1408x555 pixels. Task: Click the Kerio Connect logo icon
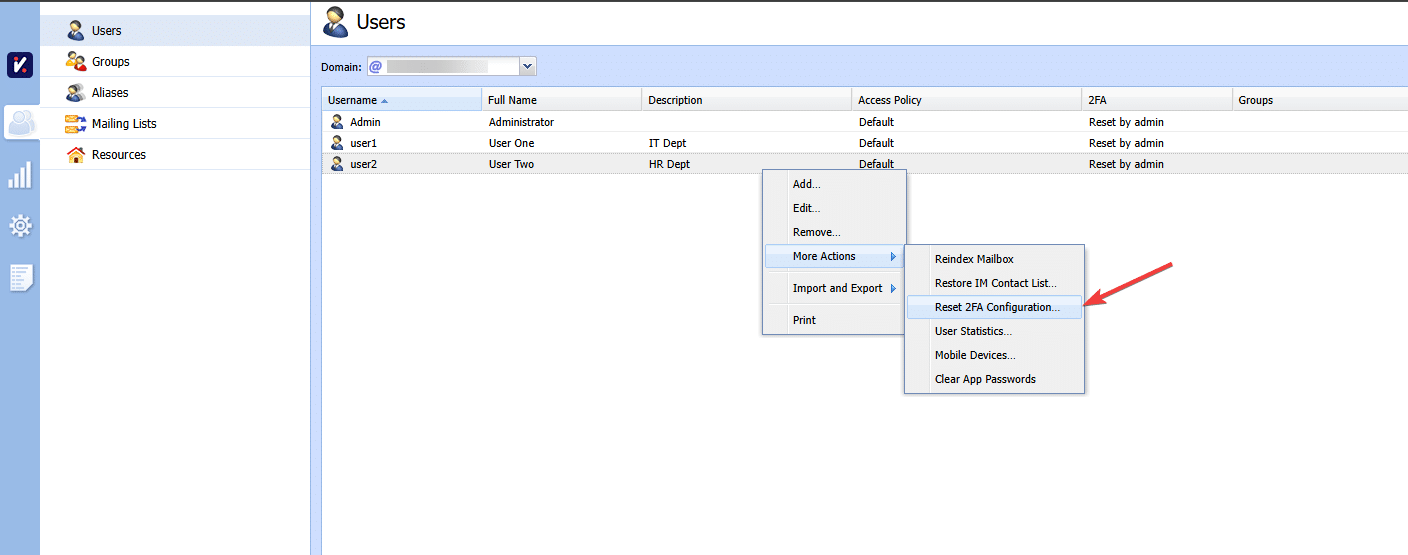point(20,66)
